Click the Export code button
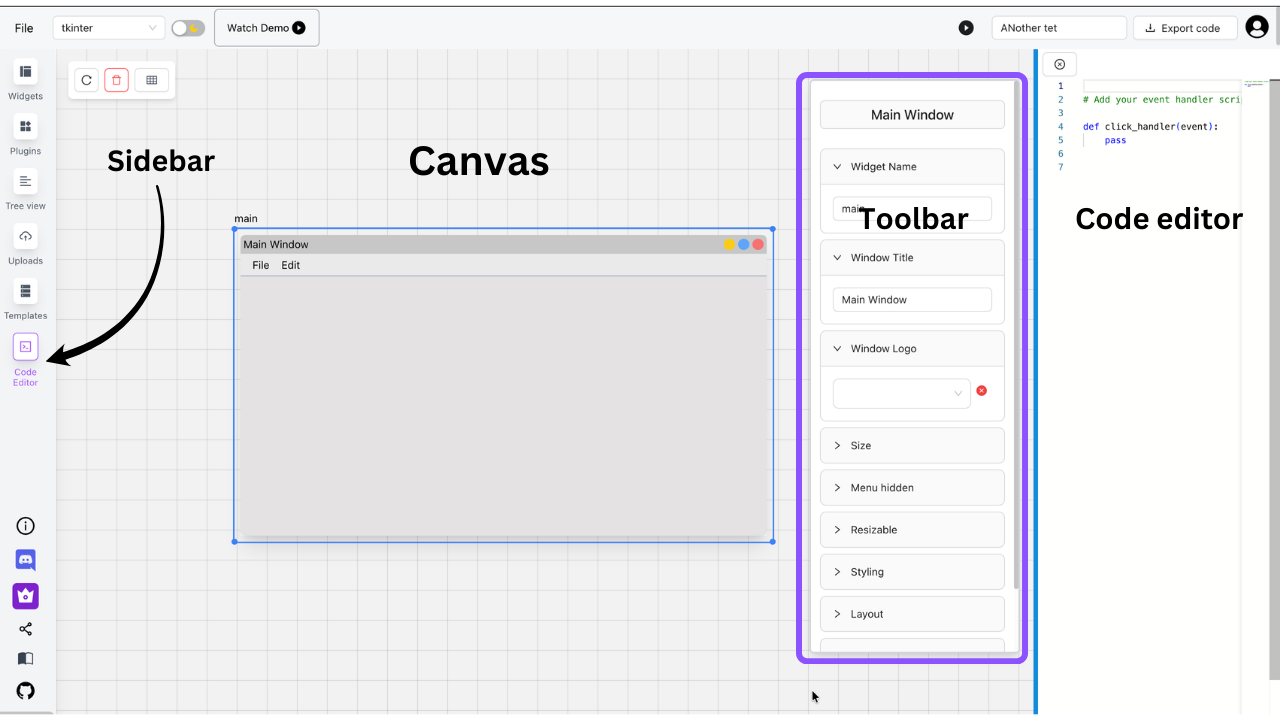Image resolution: width=1280 pixels, height=720 pixels. 1184,28
